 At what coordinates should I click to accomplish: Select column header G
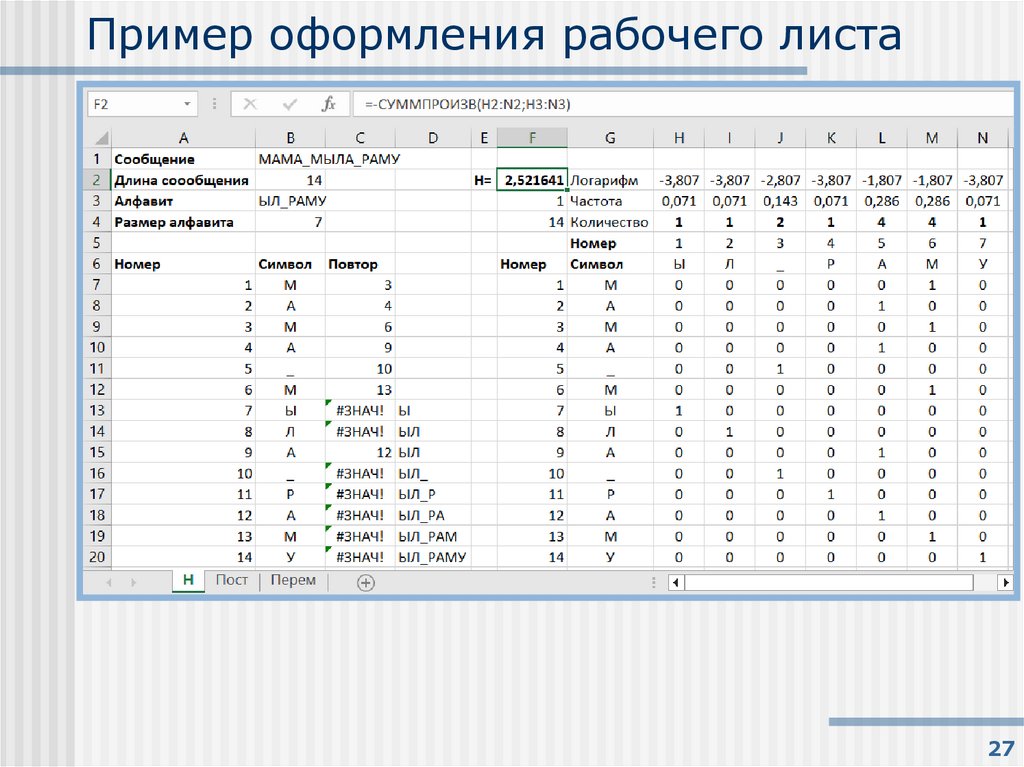click(610, 137)
